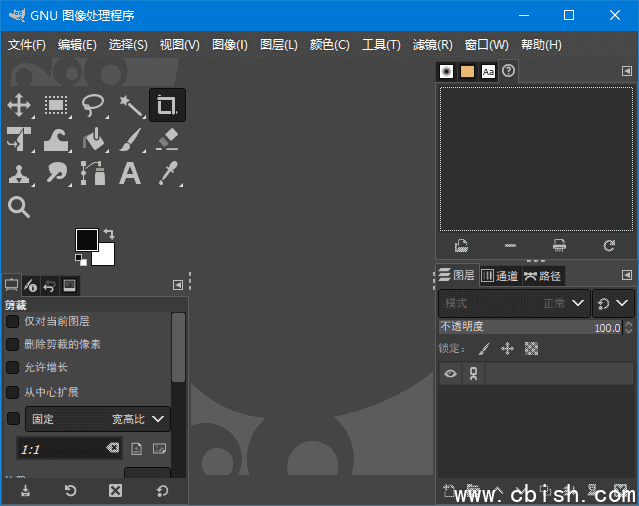Swap foreground and background colors
The image size is (639, 506).
click(x=109, y=233)
